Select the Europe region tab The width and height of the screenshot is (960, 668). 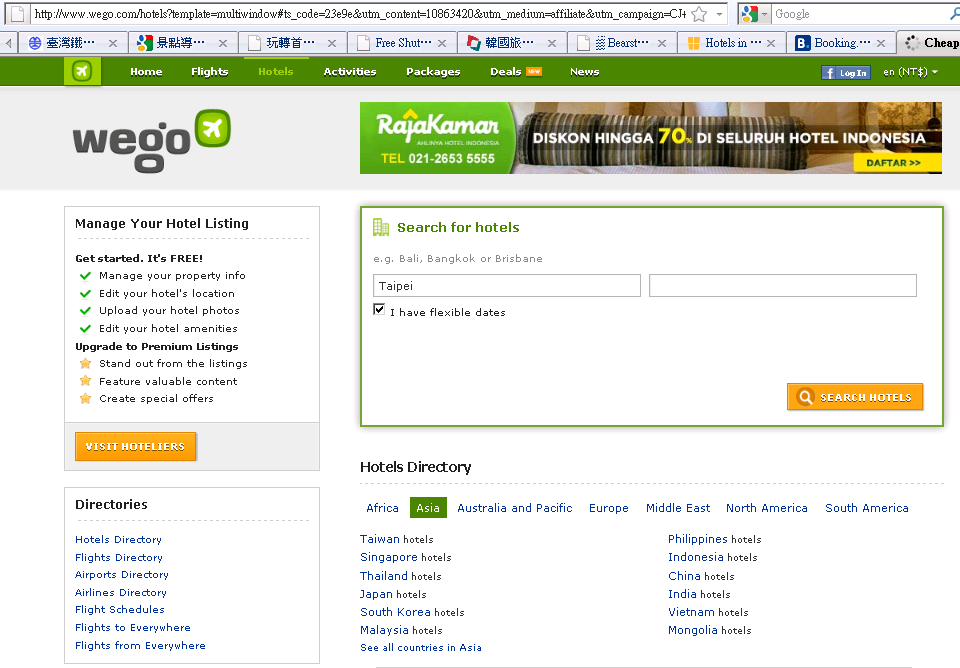point(609,508)
